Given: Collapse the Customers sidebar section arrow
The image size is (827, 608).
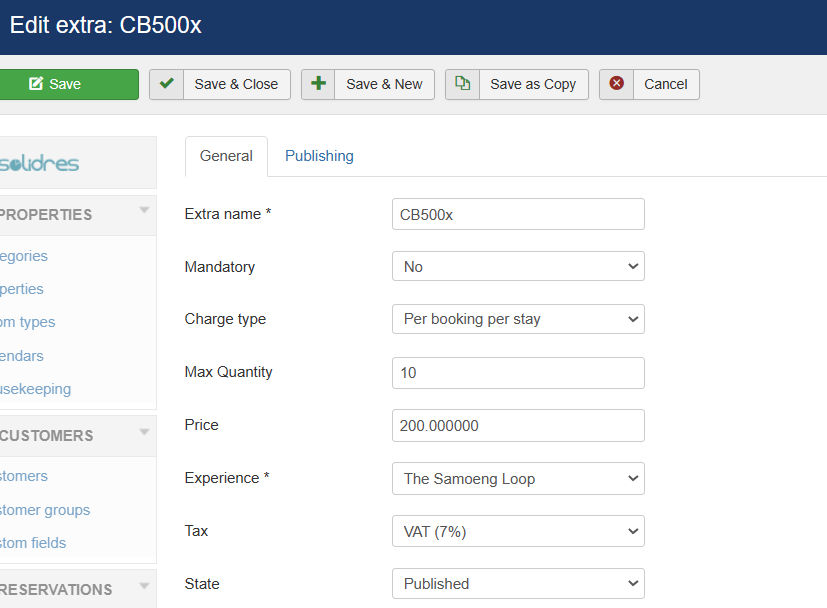Looking at the screenshot, I should tap(144, 432).
